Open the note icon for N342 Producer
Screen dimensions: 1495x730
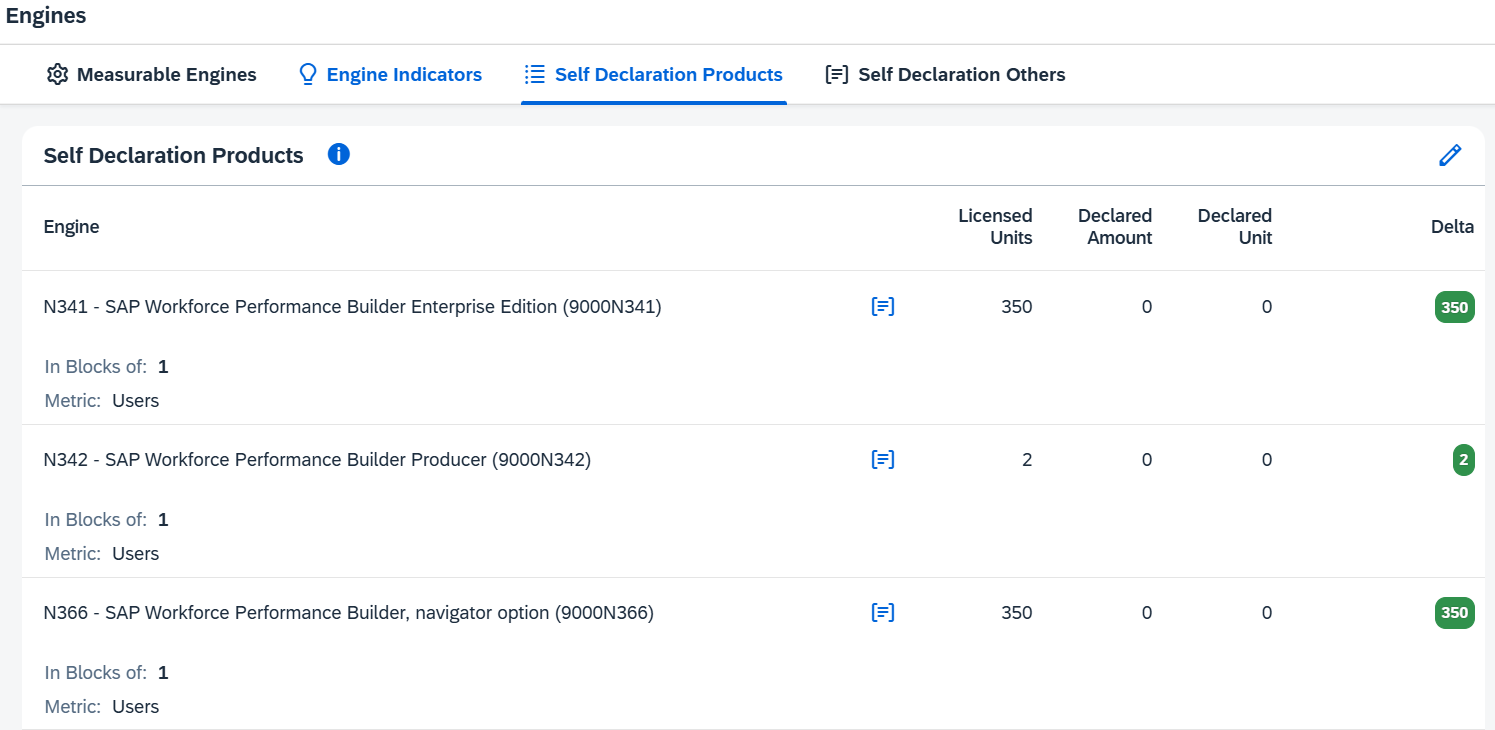tap(883, 460)
